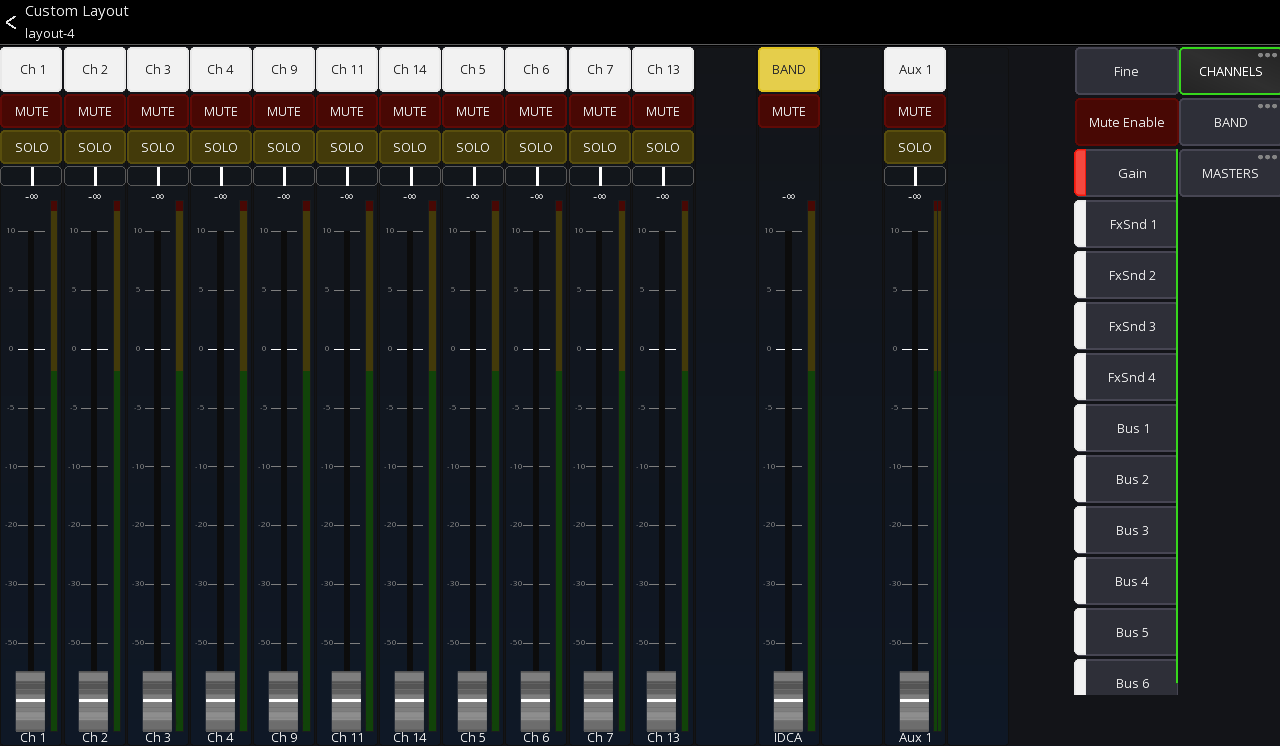Open the yellow BAND name button
The image size is (1280, 746).
pos(789,69)
